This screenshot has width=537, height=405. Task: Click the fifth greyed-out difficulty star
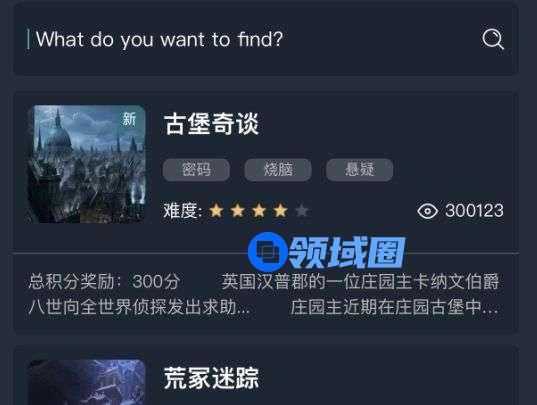pos(302,210)
